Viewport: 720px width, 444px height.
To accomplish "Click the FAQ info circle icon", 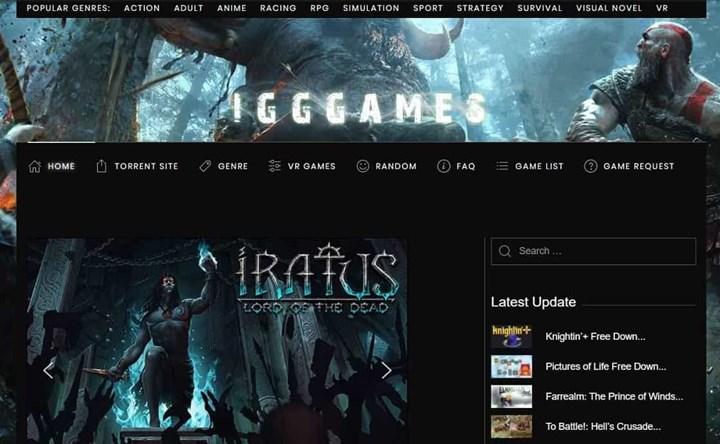I will click(443, 166).
